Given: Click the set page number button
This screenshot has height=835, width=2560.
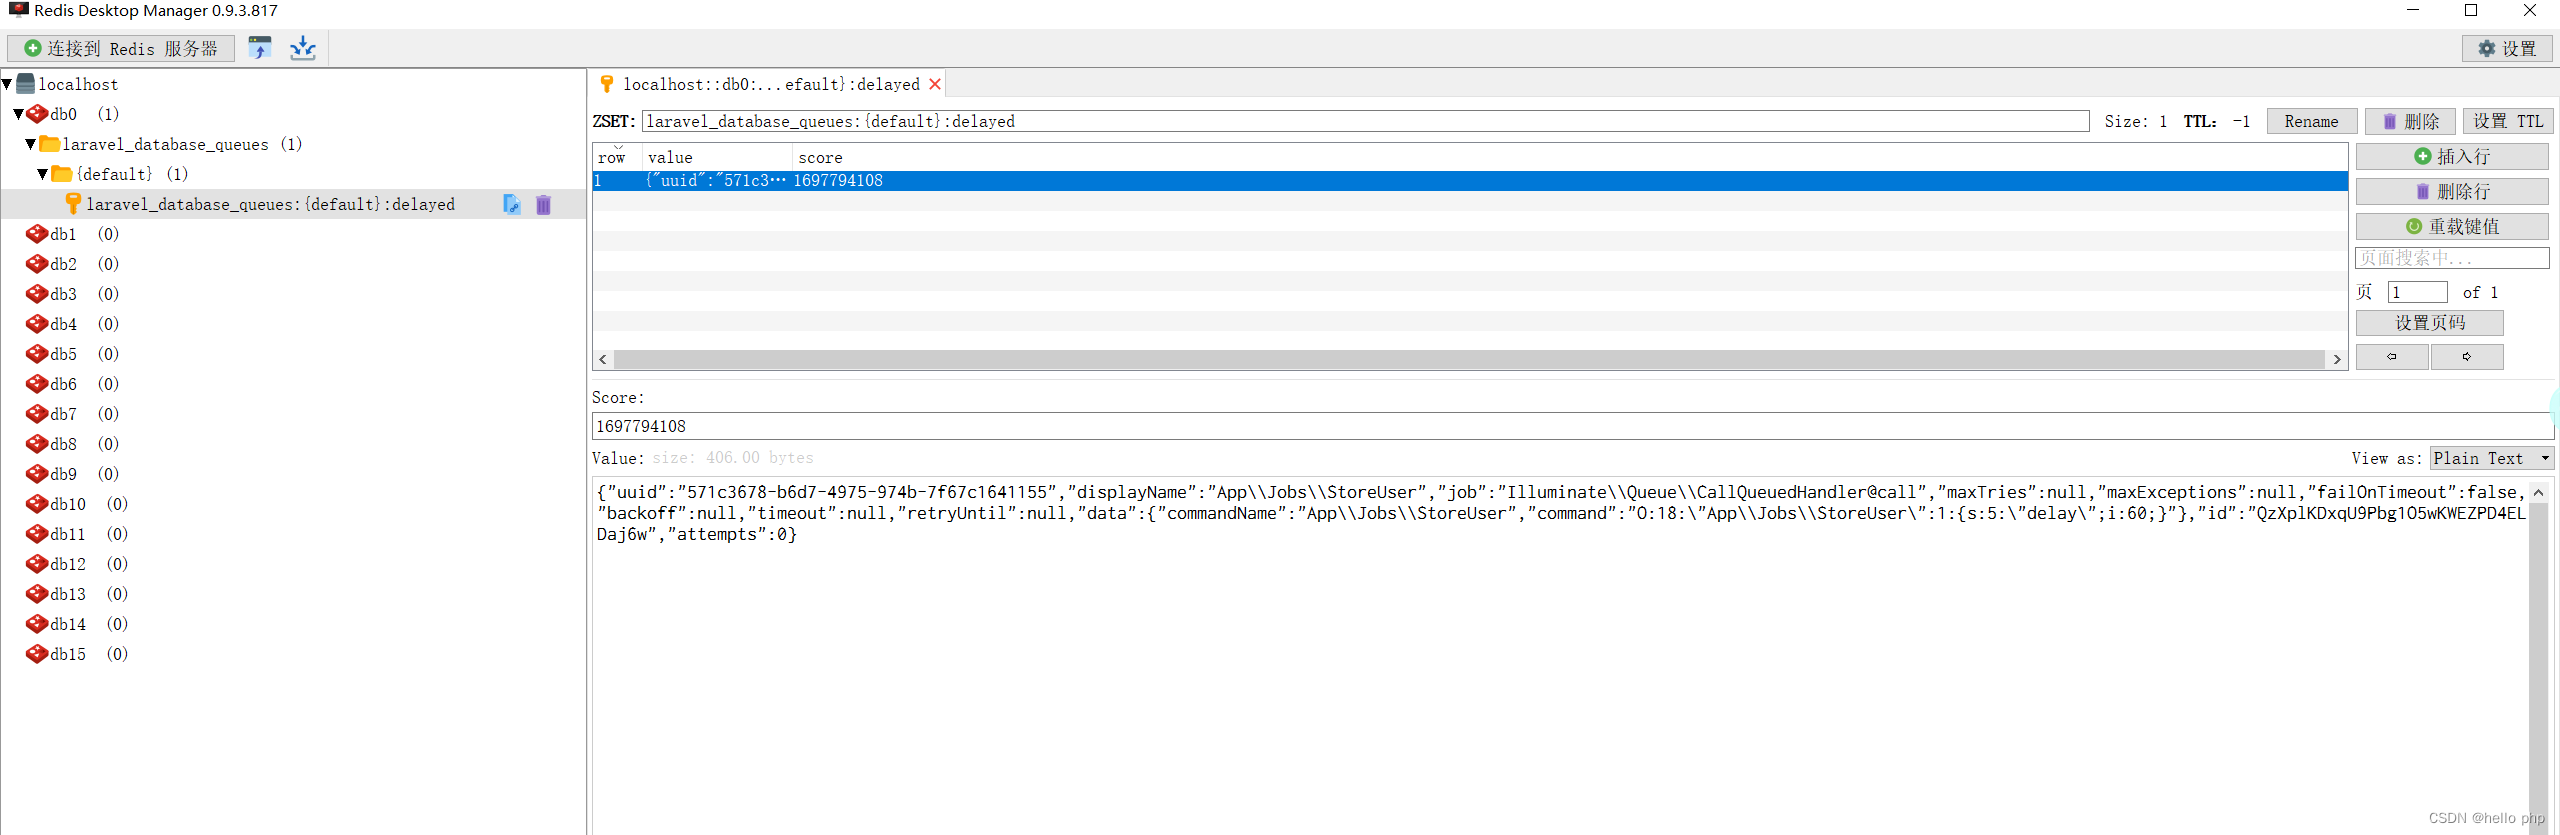Looking at the screenshot, I should (x=2430, y=323).
